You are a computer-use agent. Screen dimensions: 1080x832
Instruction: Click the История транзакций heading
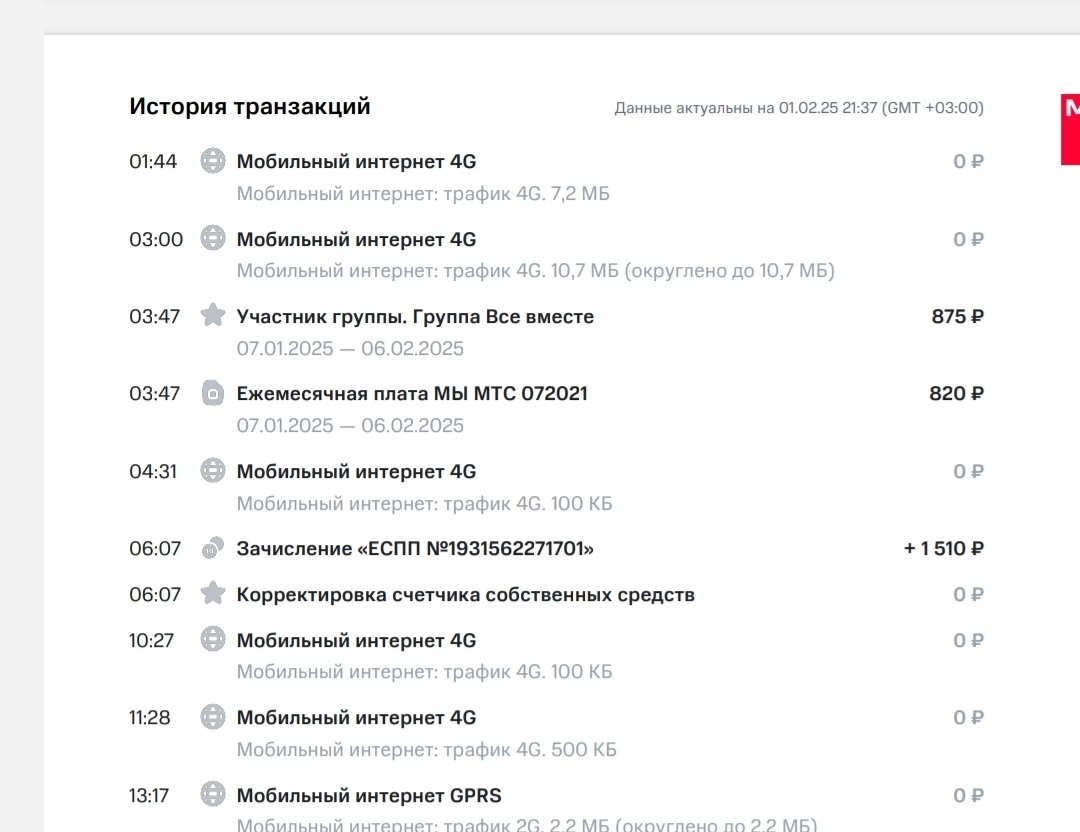[250, 107]
